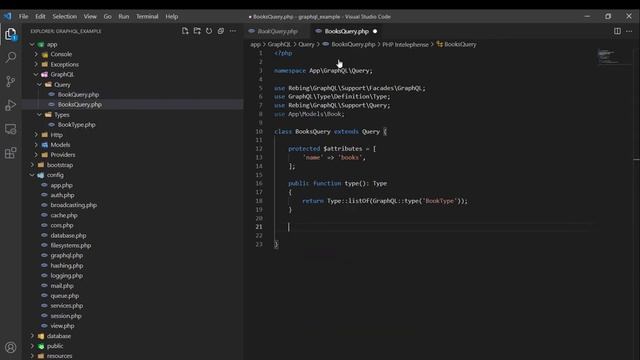The image size is (640, 360).
Task: Open the Source Control view
Action: click(11, 81)
